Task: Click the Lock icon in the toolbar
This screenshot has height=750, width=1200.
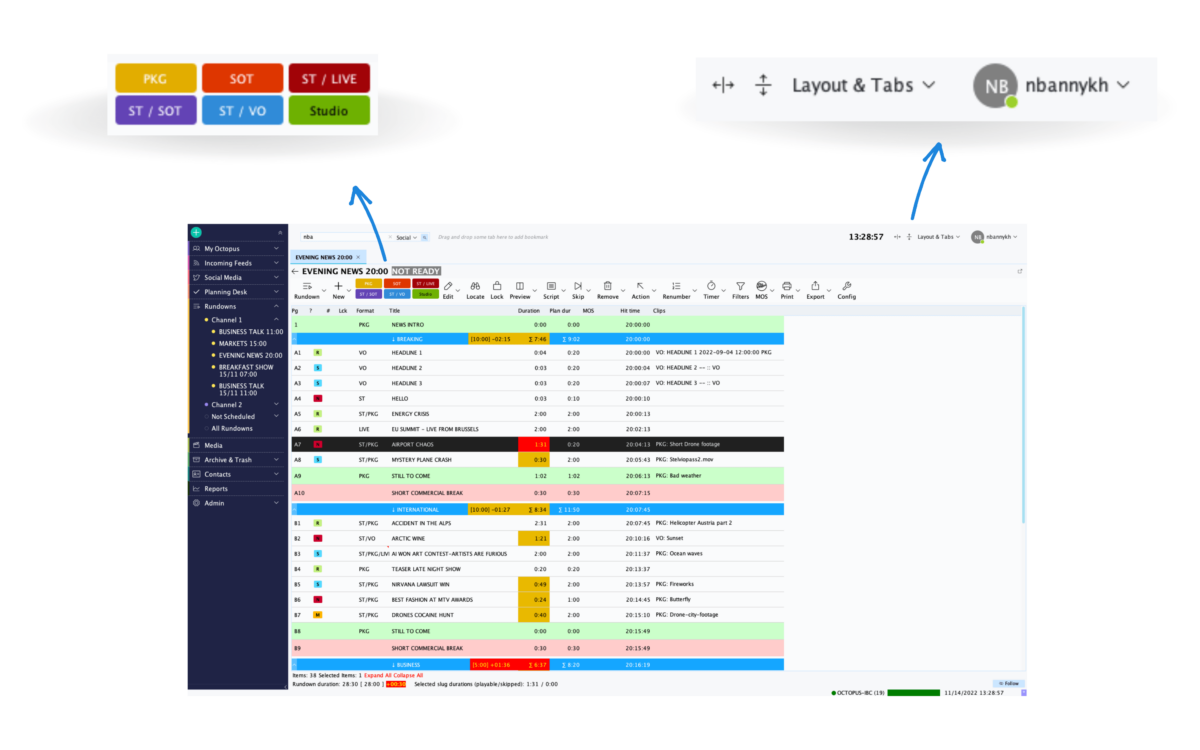Action: pyautogui.click(x=497, y=287)
